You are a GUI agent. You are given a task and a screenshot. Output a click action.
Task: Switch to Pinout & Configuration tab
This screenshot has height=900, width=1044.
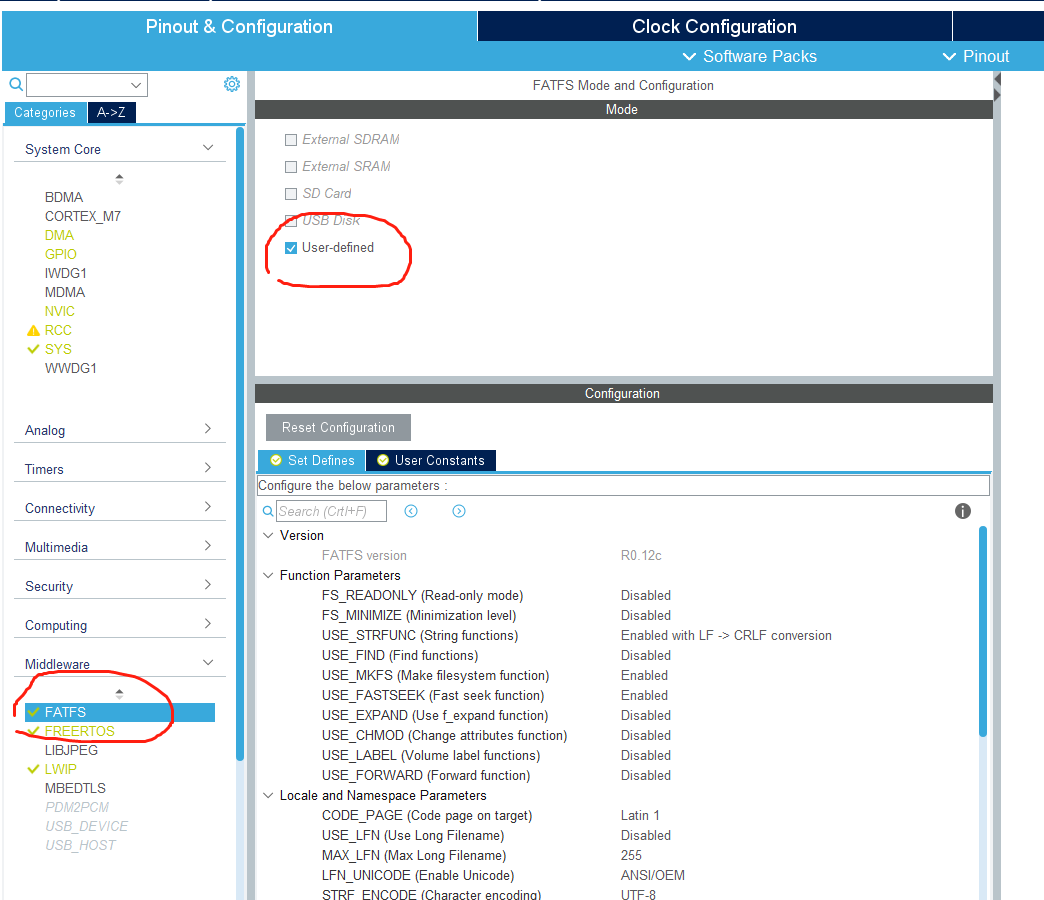tap(239, 27)
